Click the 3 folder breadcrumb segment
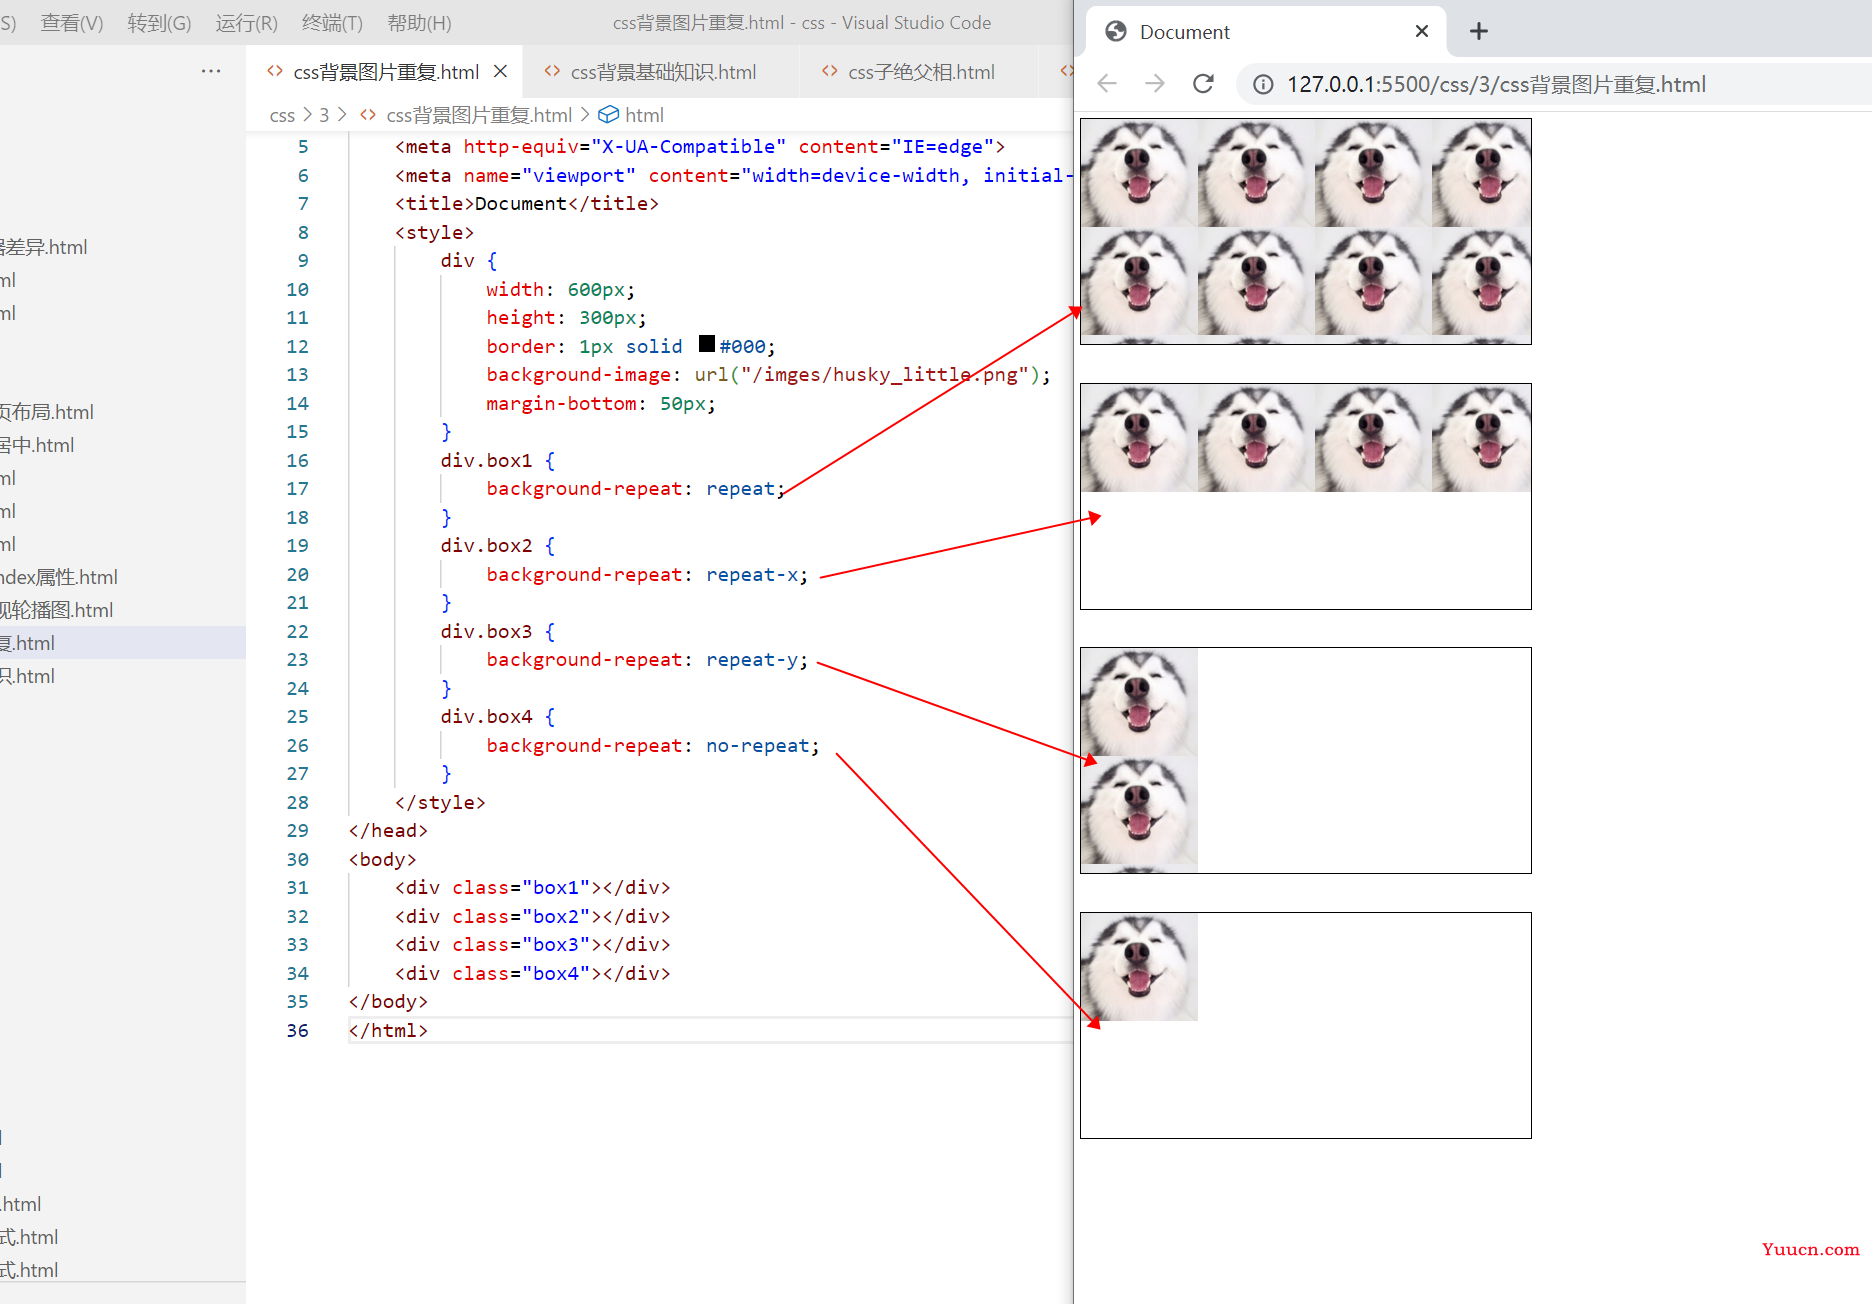1872x1304 pixels. [x=324, y=115]
